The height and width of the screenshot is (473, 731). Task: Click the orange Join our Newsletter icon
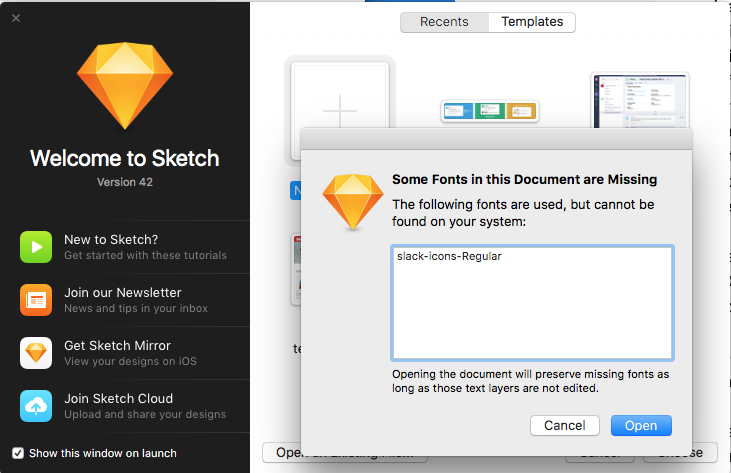click(x=36, y=299)
